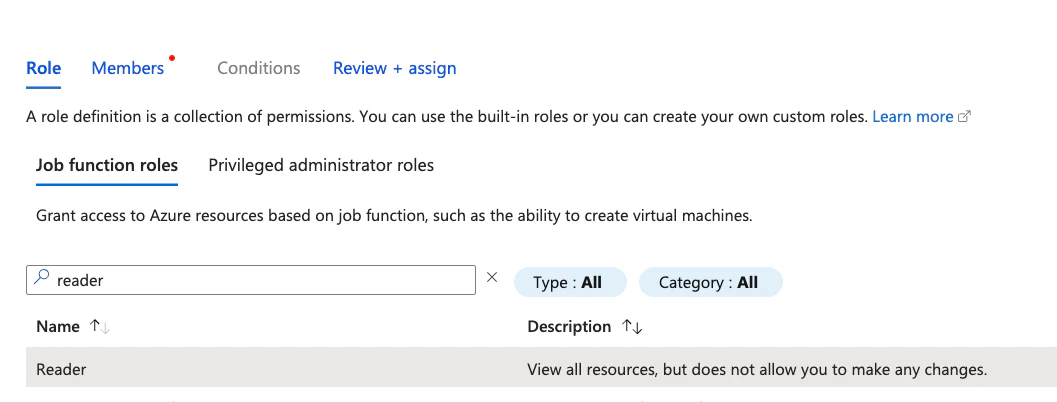Go to the Review + assign tab
This screenshot has width=1057, height=402.
pos(394,68)
